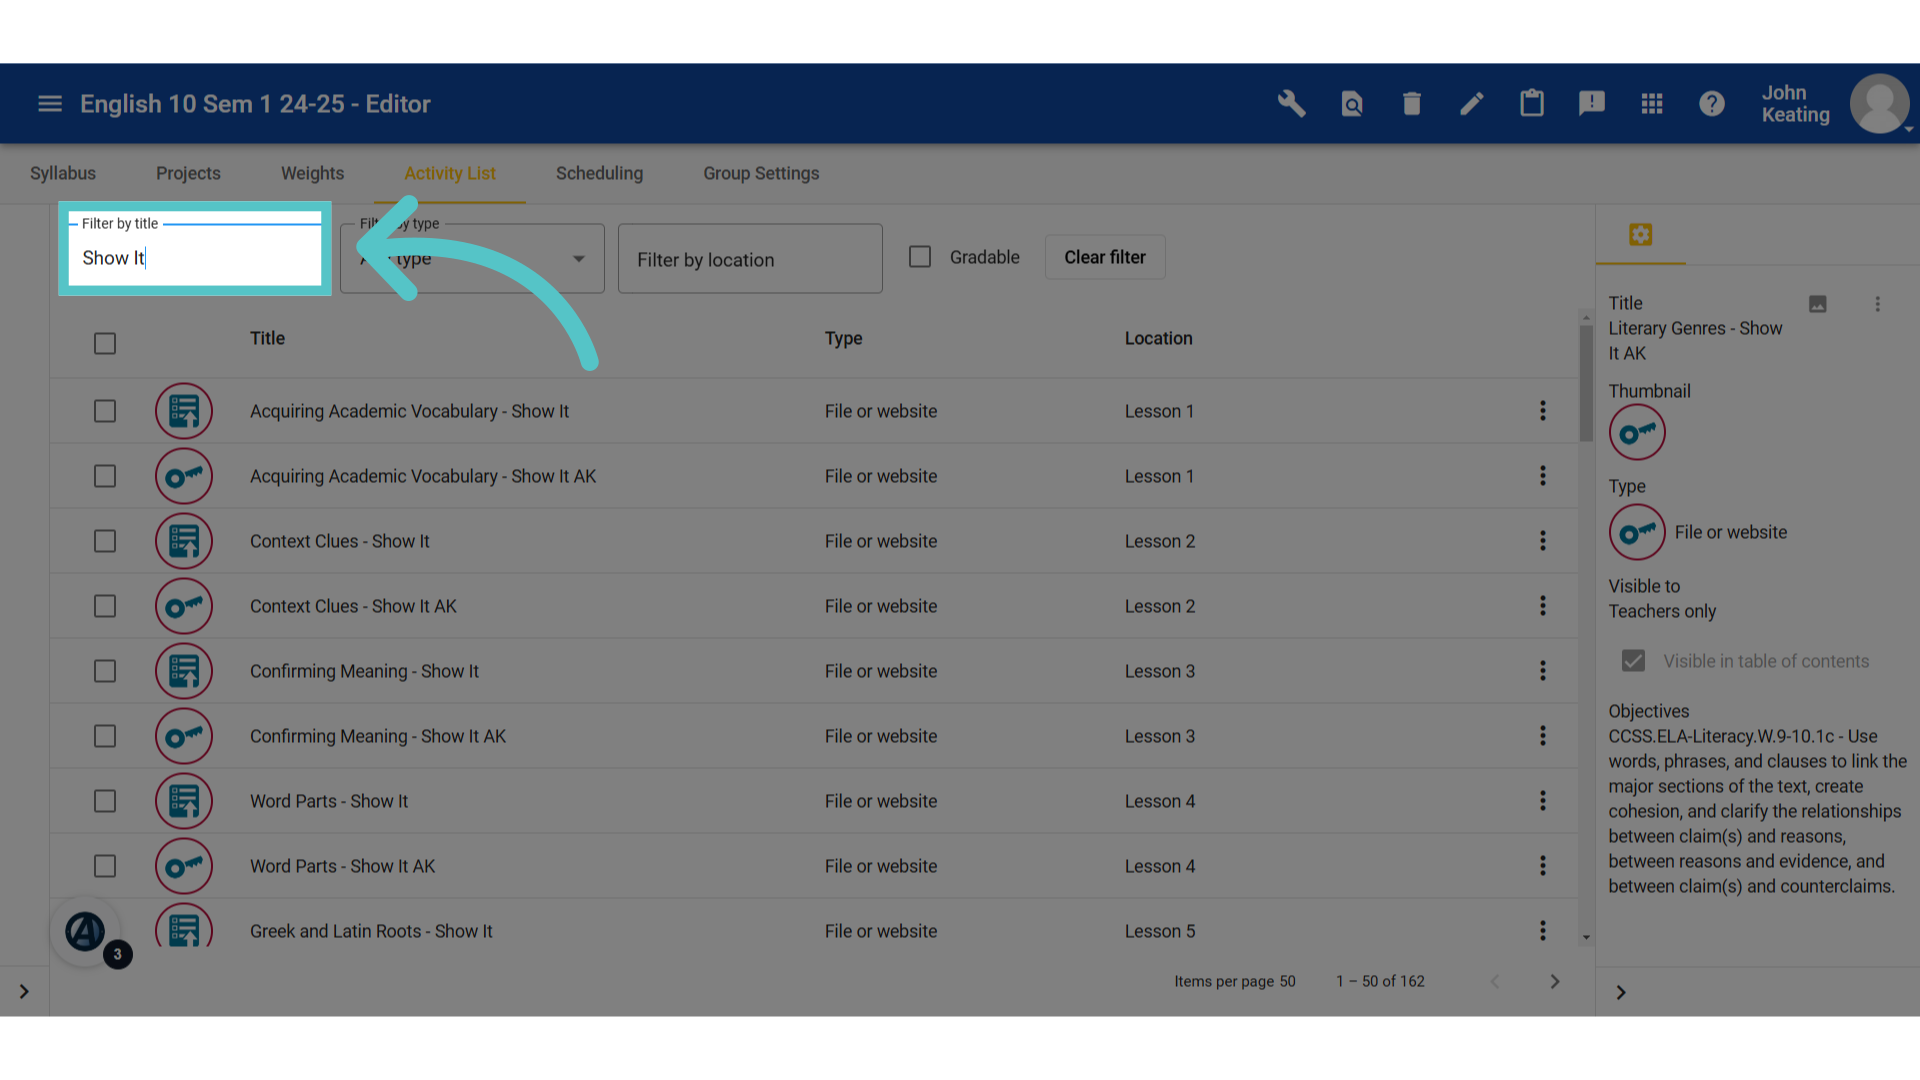The image size is (1920, 1080).
Task: Check the Word Parts - Show It AK row
Action: (105, 866)
